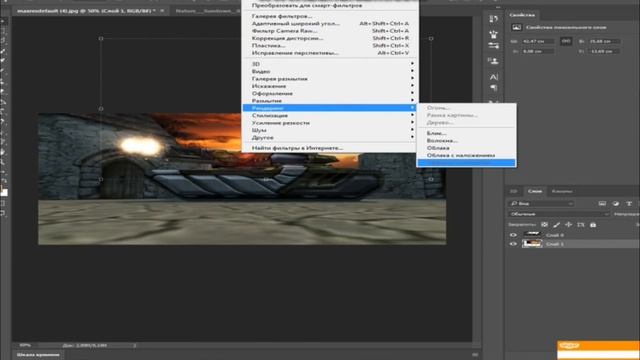Switch to the Слои panel tab
This screenshot has height=360, width=640.
(x=535, y=191)
